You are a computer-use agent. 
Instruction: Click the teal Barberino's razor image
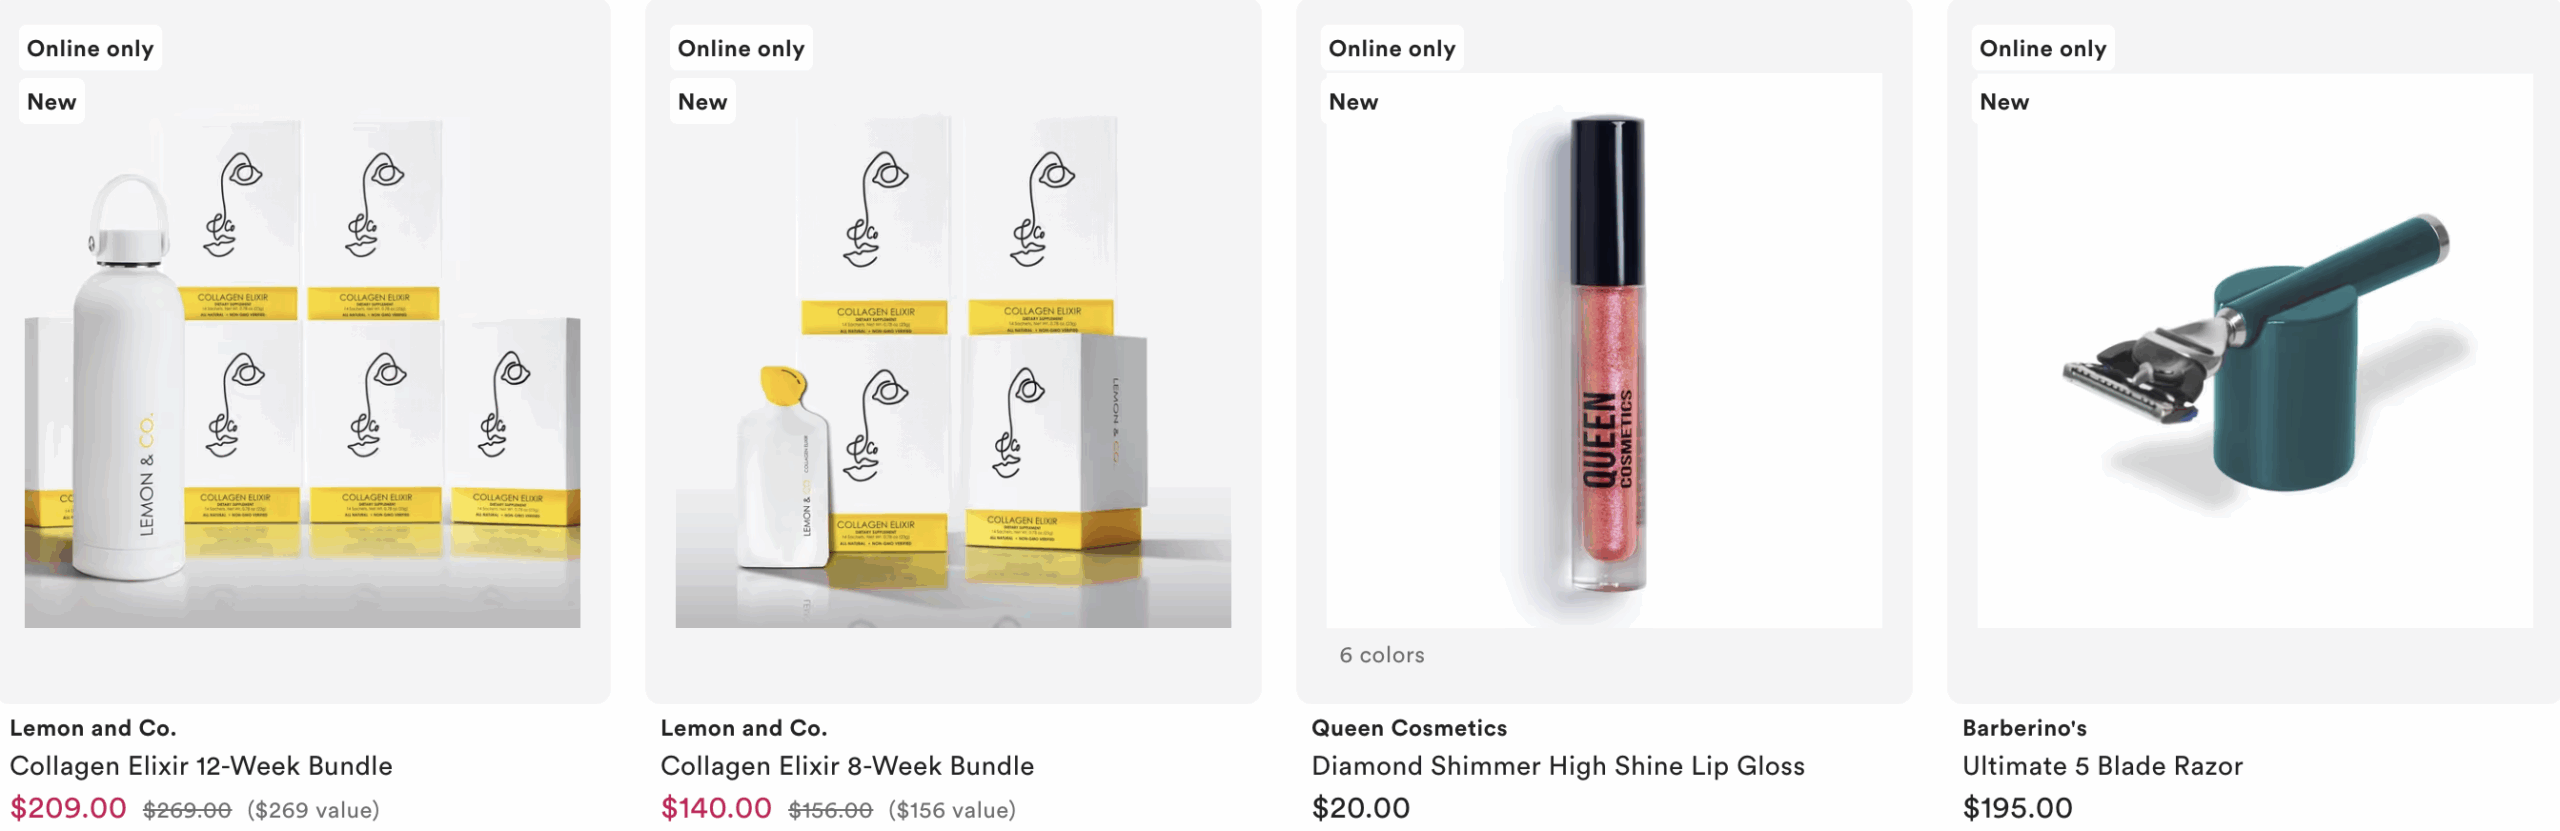2255,350
